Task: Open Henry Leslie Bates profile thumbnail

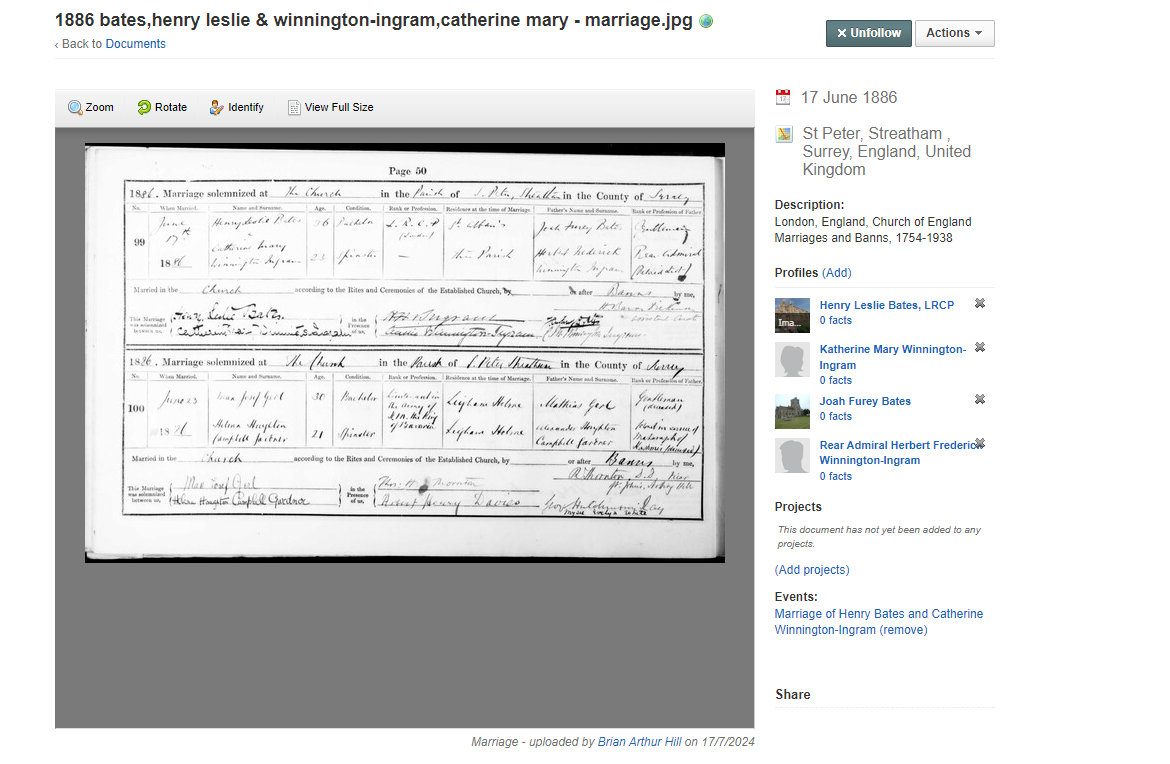Action: click(792, 314)
